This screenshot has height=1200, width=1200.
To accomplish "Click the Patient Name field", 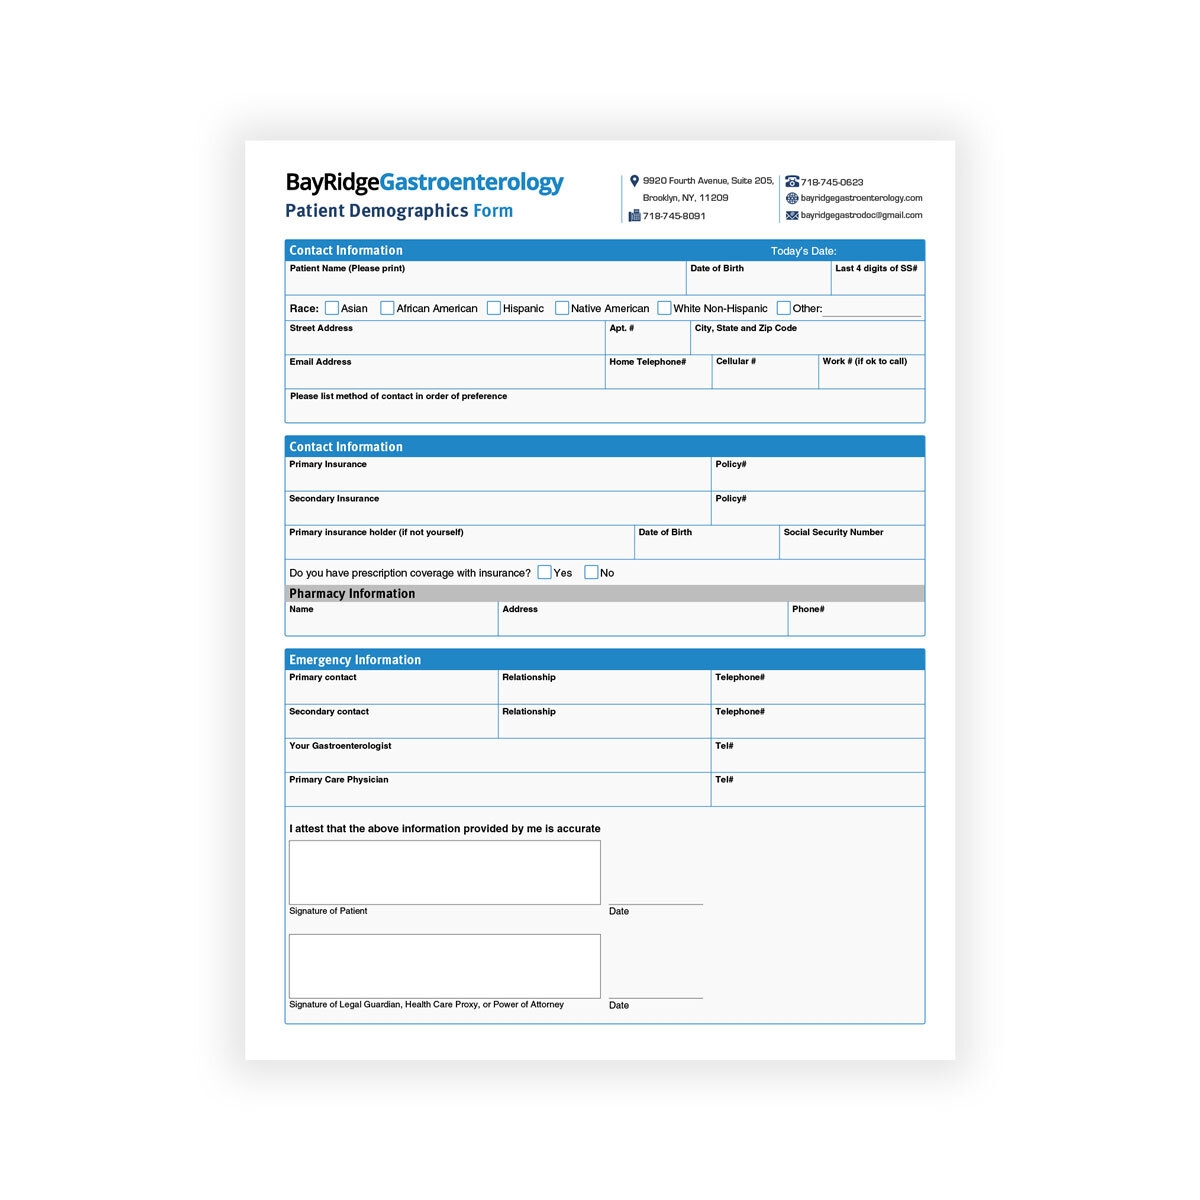I will tap(485, 283).
